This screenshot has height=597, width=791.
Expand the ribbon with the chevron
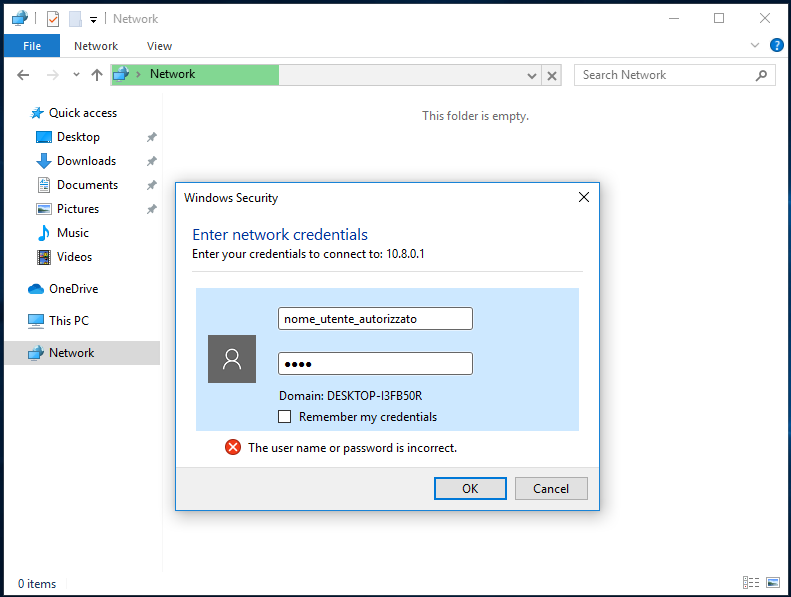[755, 45]
